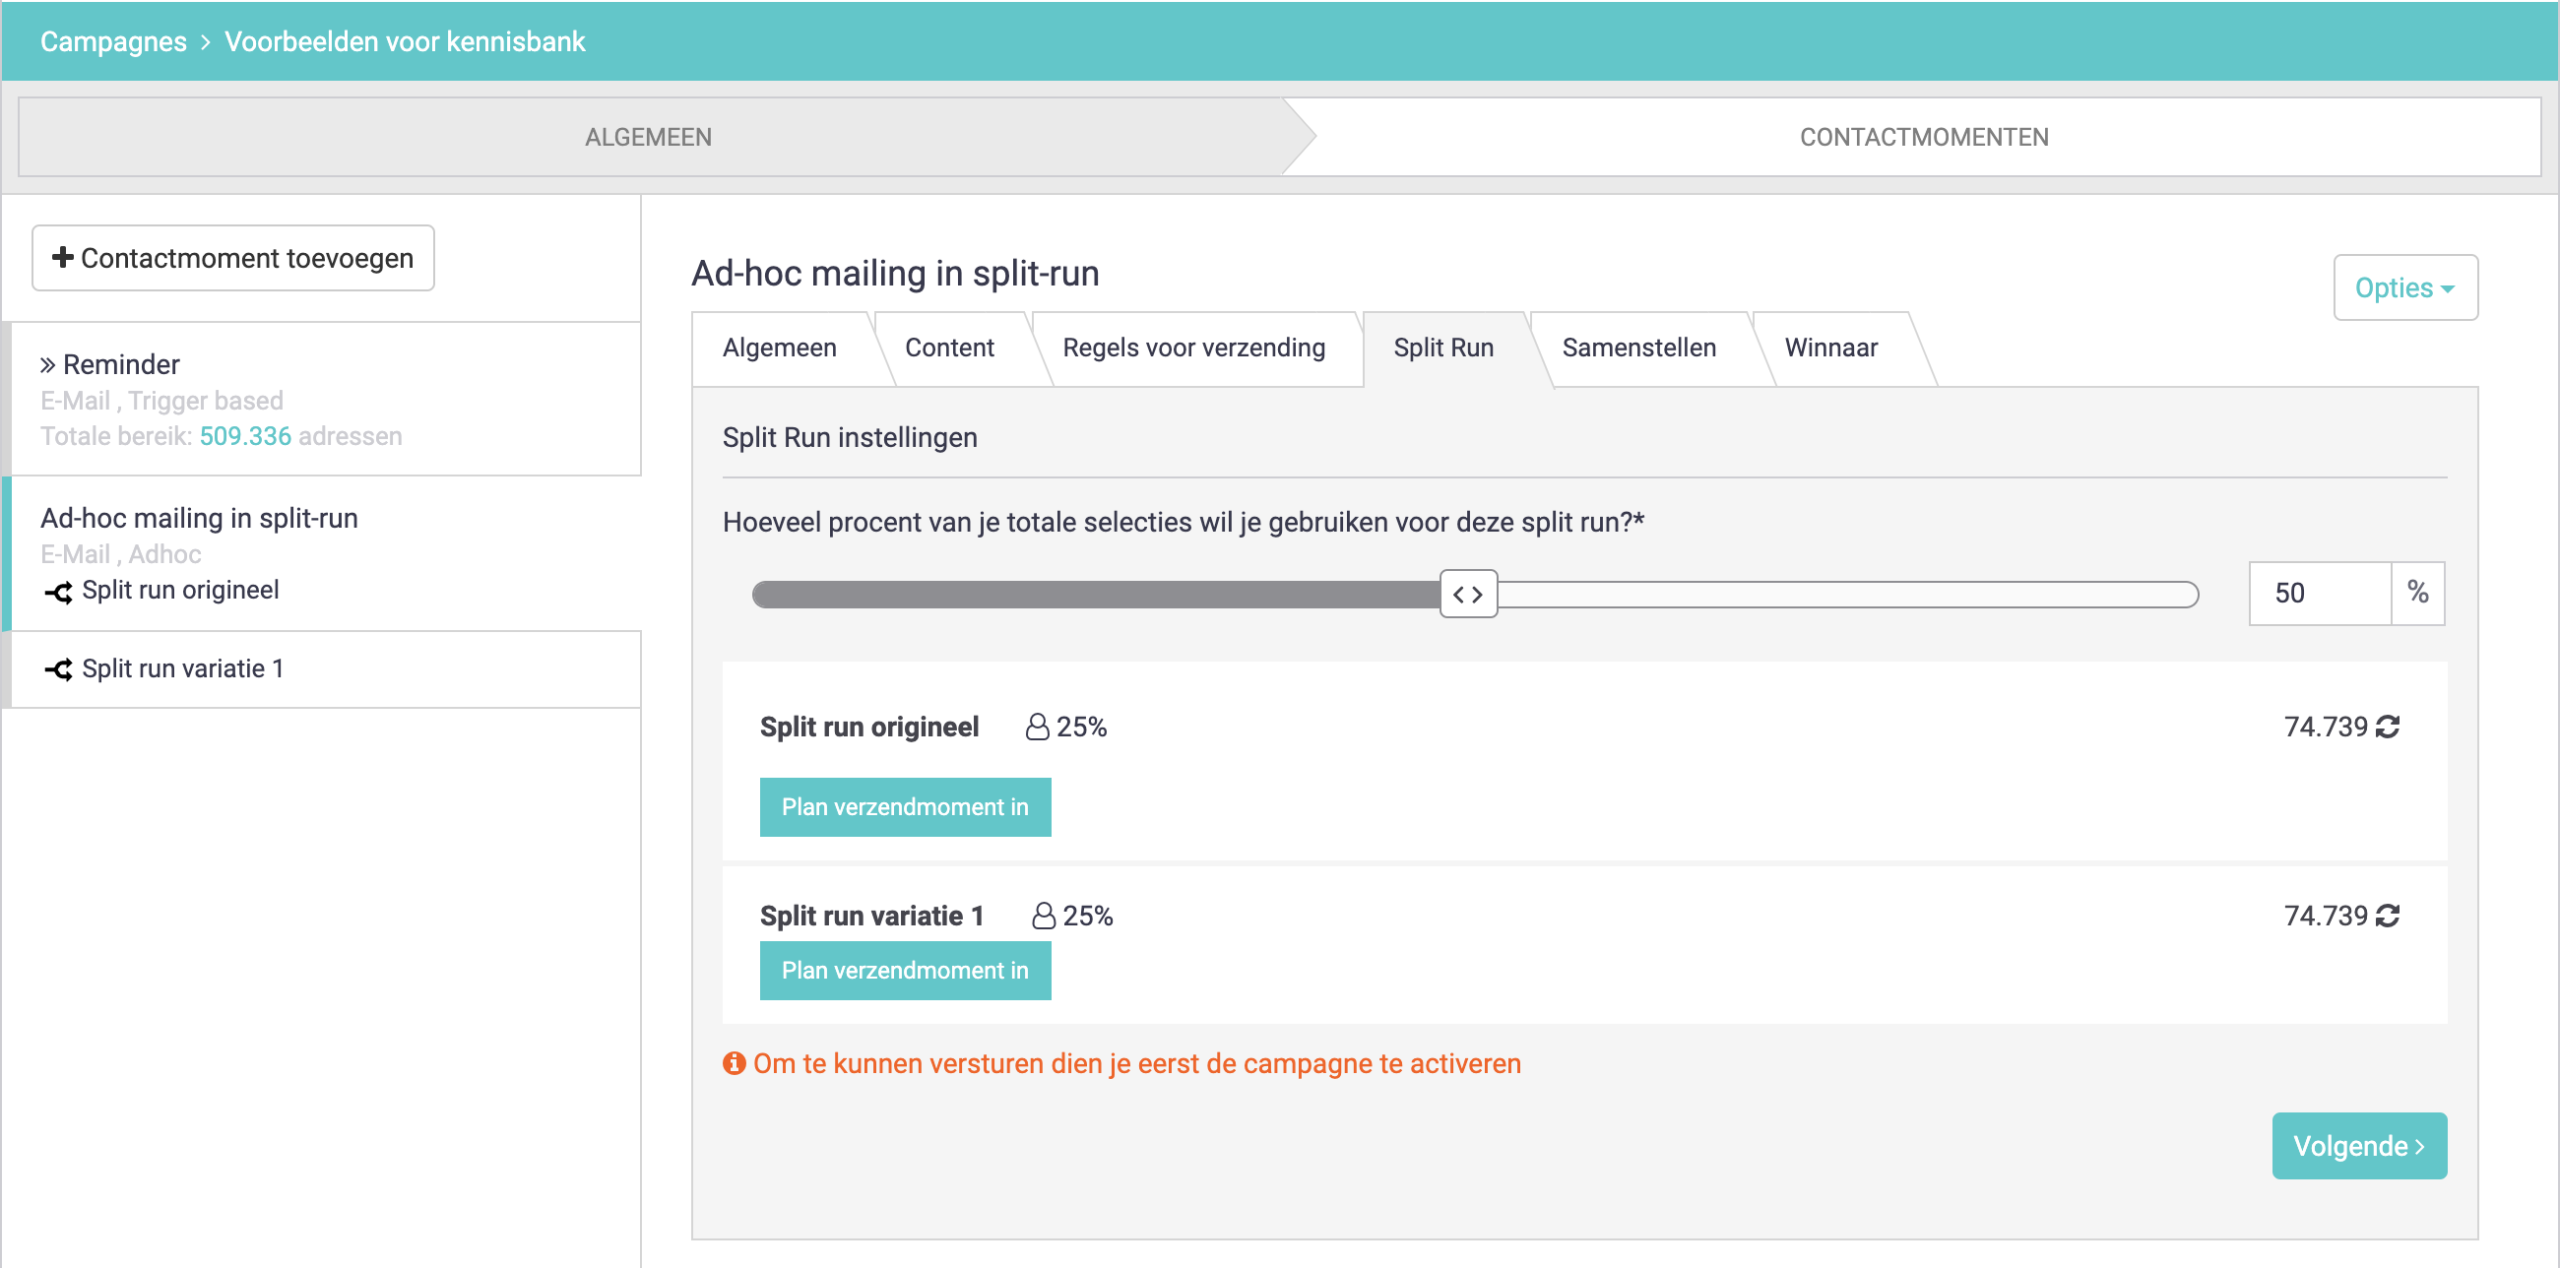This screenshot has height=1268, width=2560.
Task: Click the filled left part of percentage slider
Action: (x=1096, y=594)
